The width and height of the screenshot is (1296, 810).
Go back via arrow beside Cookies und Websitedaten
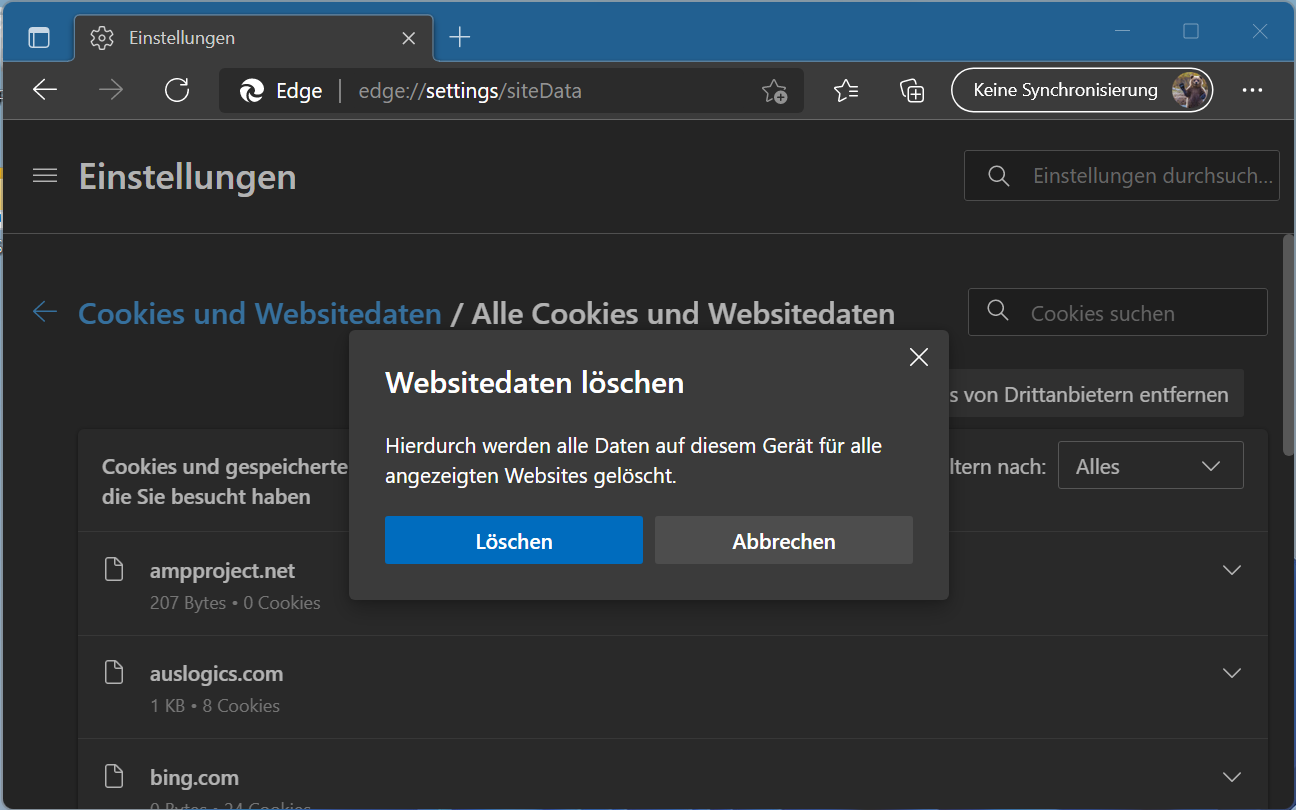(45, 312)
